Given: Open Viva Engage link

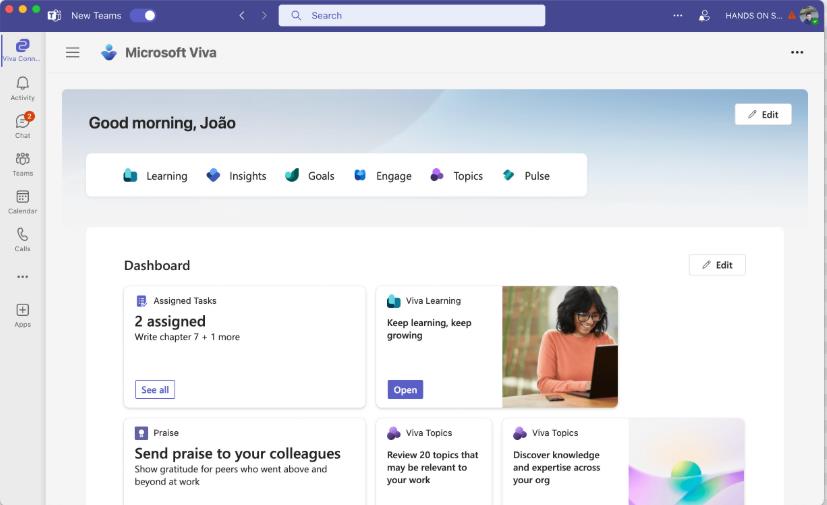Looking at the screenshot, I should (x=382, y=176).
